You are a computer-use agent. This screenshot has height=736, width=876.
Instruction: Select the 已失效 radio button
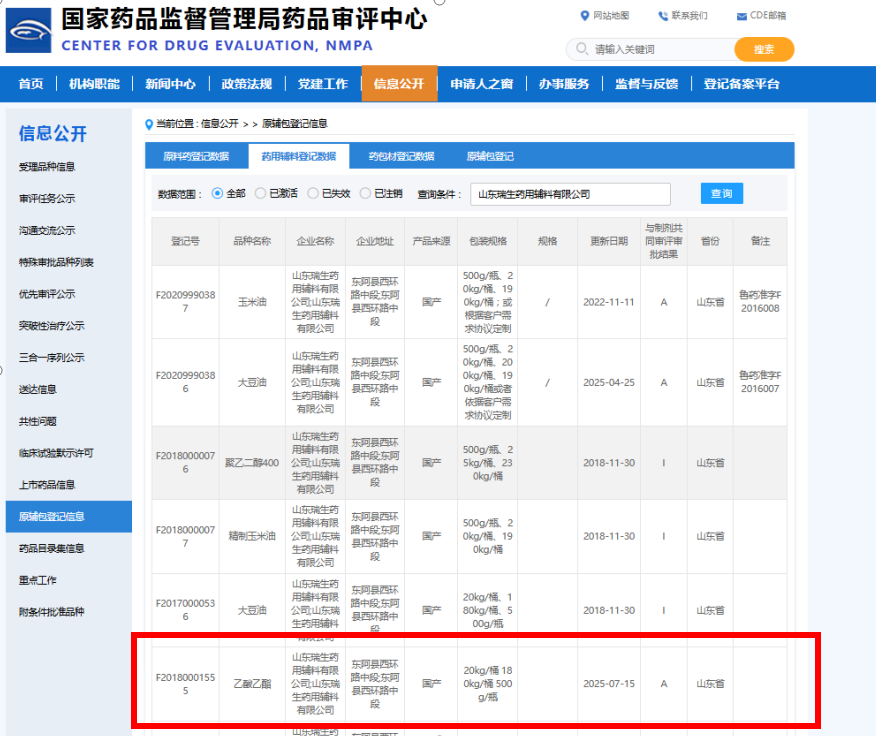click(x=313, y=193)
